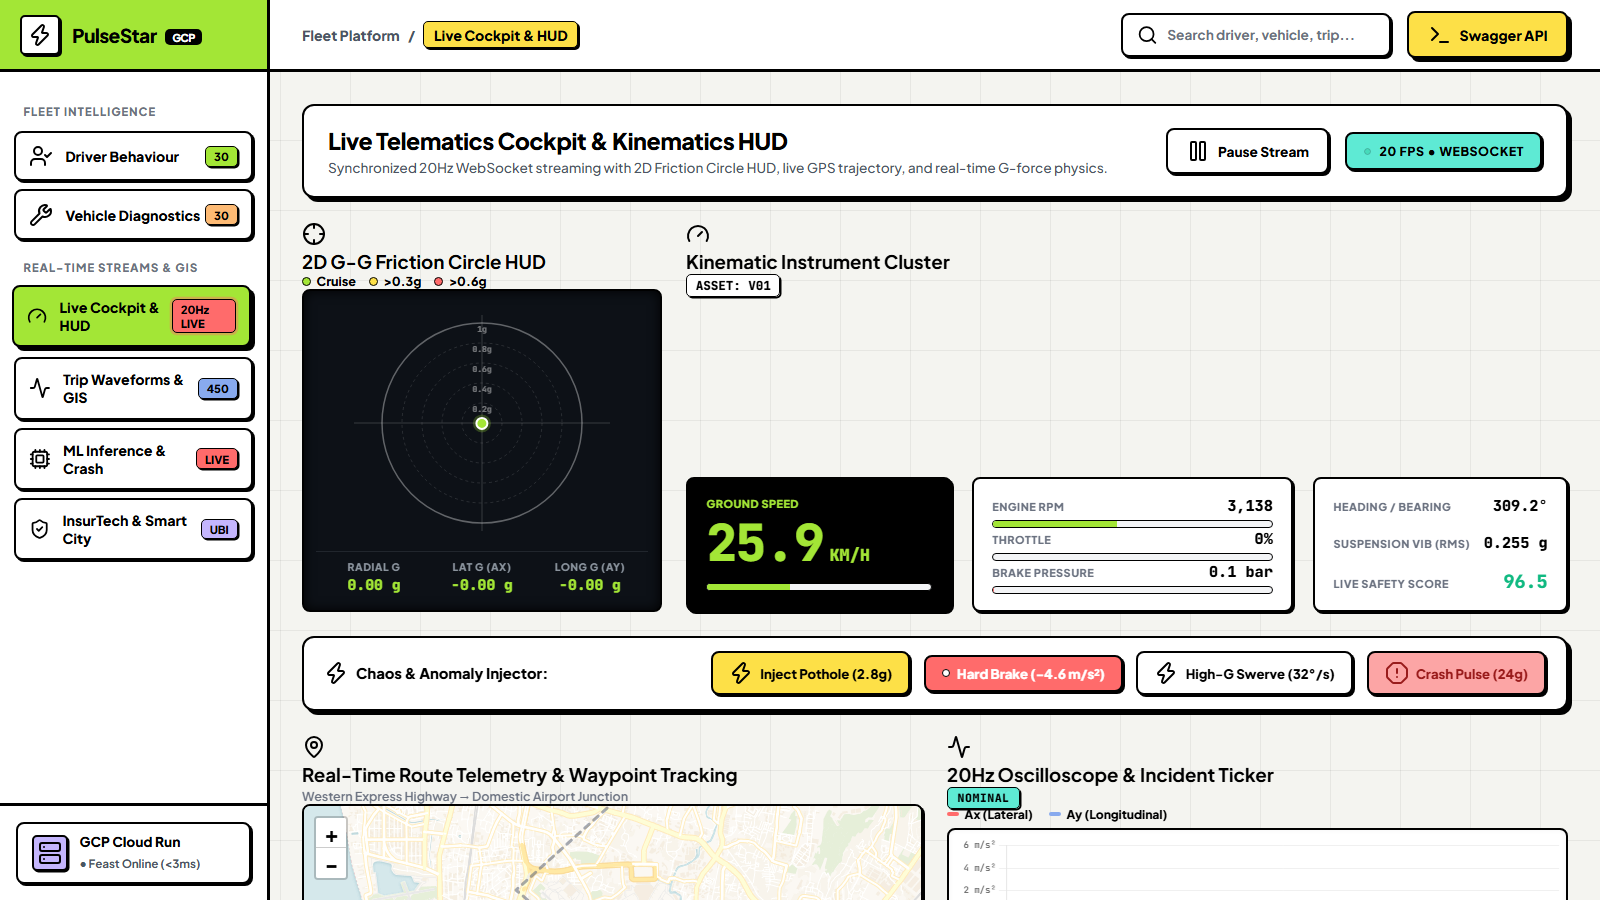Click the engine RPM bar

tap(1132, 524)
